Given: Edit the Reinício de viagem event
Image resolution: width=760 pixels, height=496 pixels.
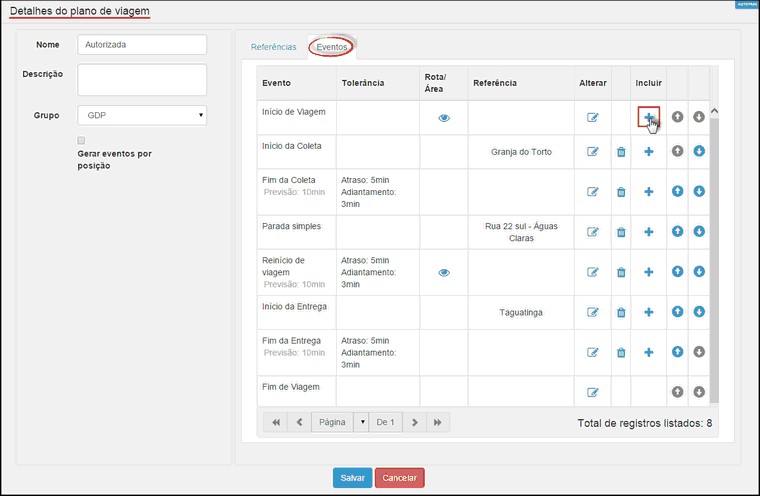Looking at the screenshot, I should [592, 272].
